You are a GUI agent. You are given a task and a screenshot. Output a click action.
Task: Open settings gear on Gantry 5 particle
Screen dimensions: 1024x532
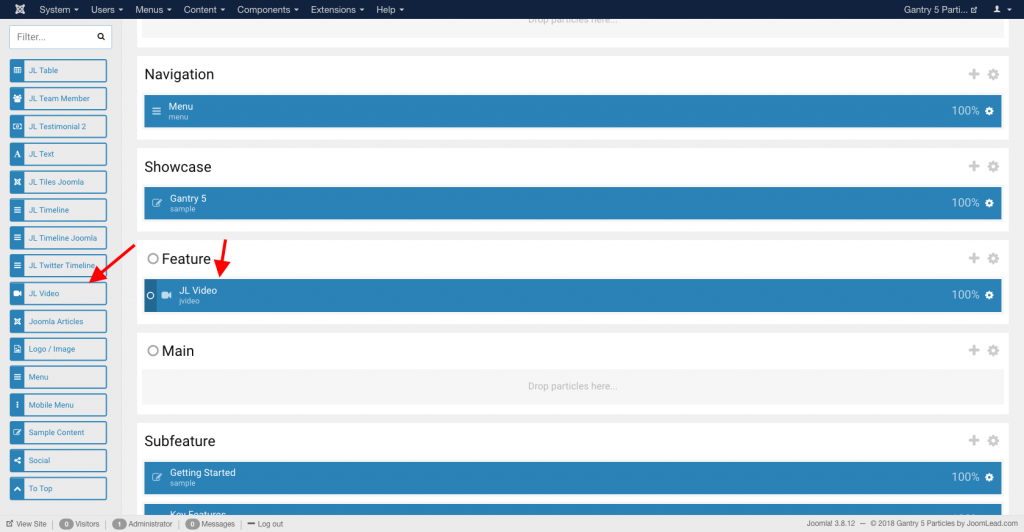pos(989,203)
